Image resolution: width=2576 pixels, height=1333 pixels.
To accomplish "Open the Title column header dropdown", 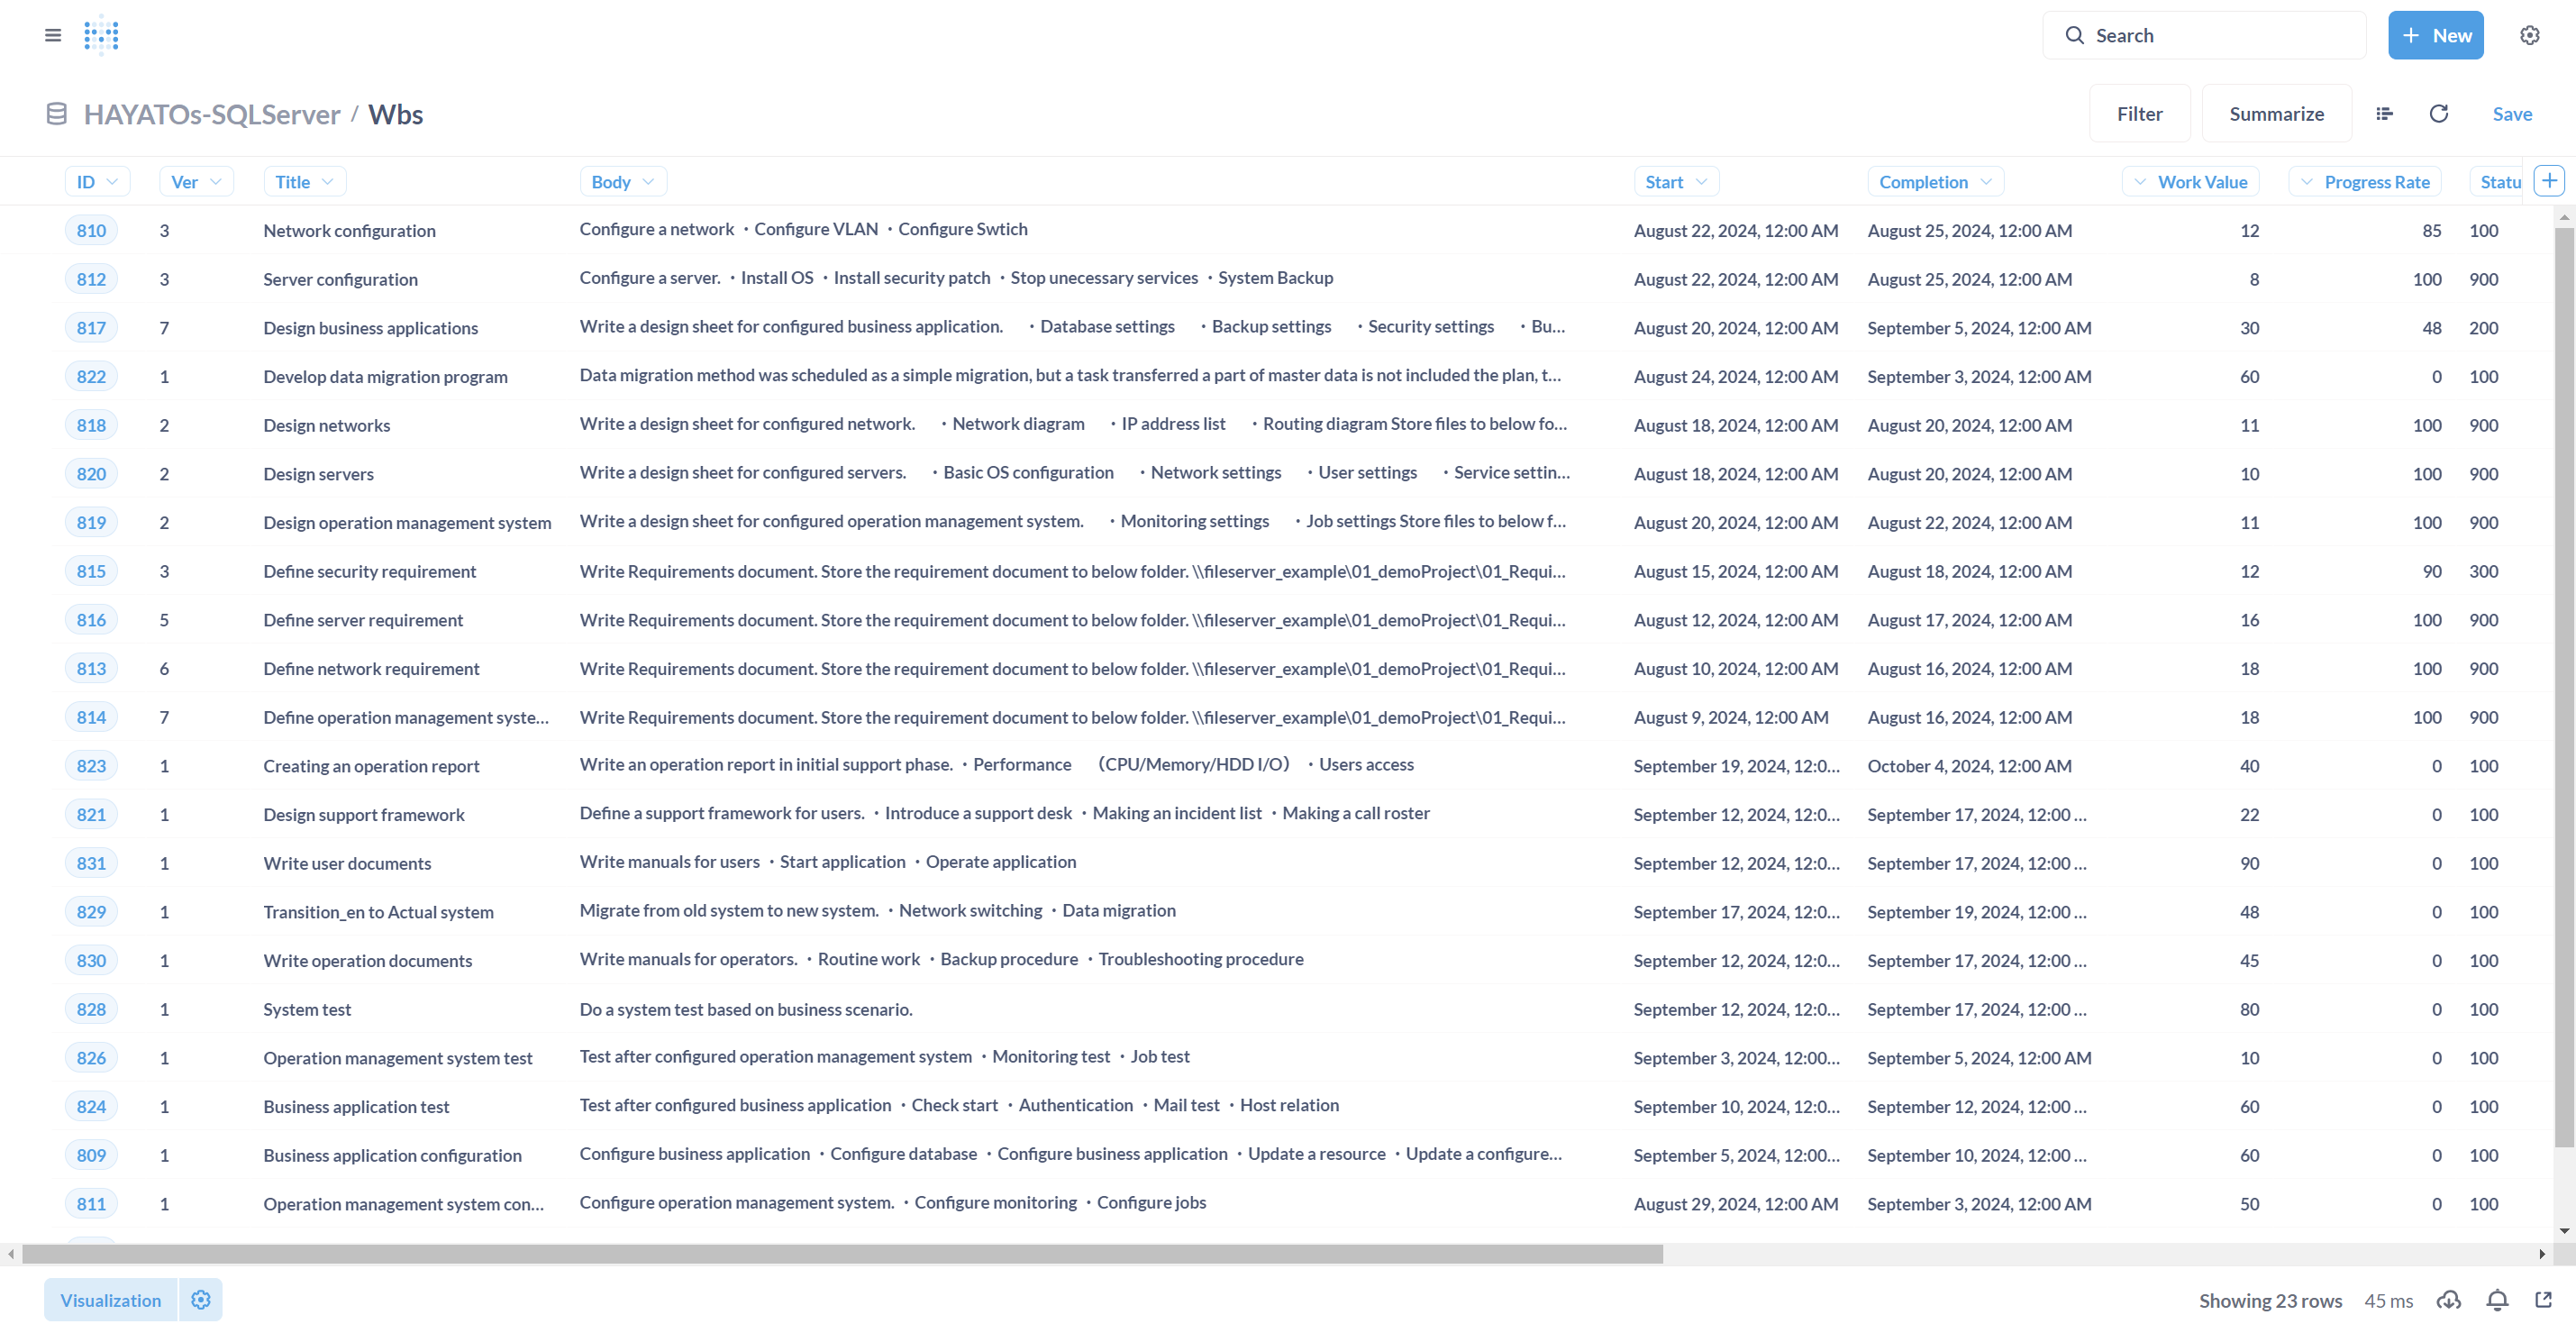I will tap(304, 182).
